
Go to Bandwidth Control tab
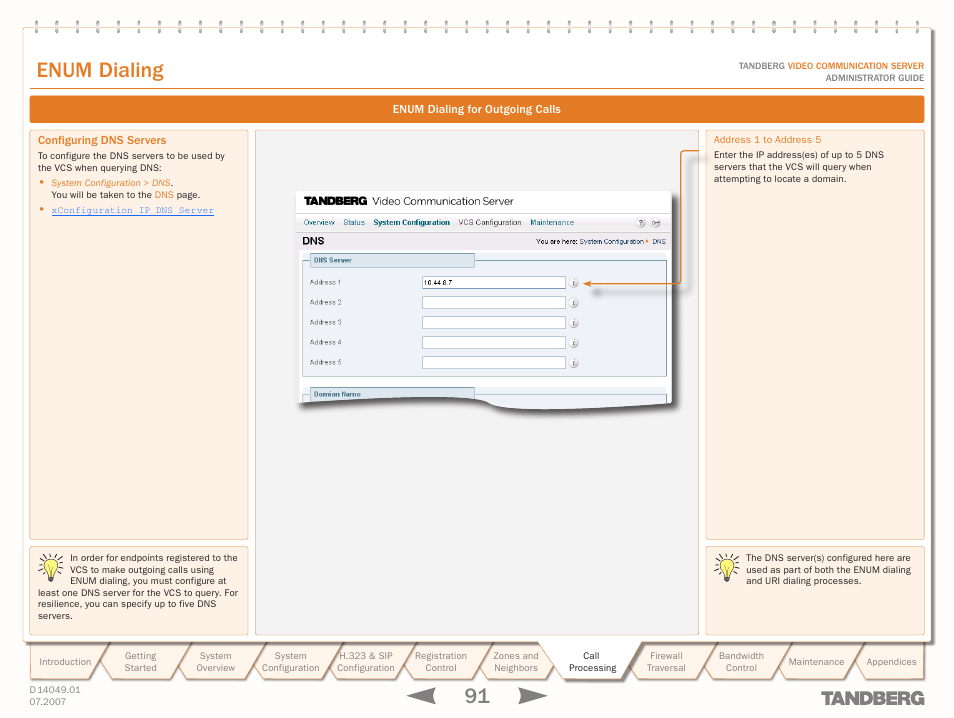click(x=741, y=662)
